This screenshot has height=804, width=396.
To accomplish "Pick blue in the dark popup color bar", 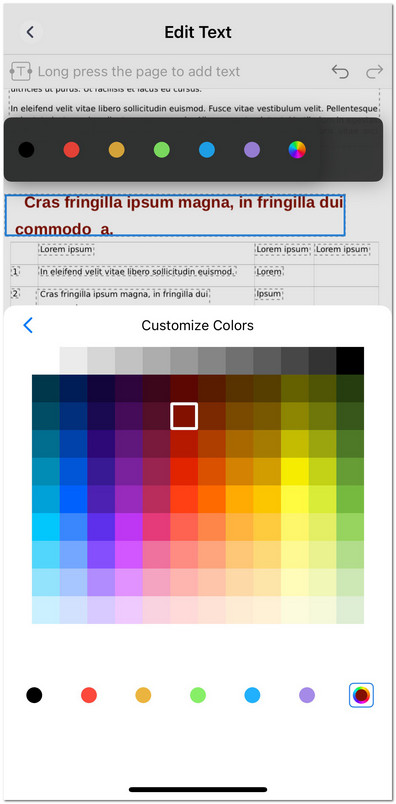I will [207, 150].
